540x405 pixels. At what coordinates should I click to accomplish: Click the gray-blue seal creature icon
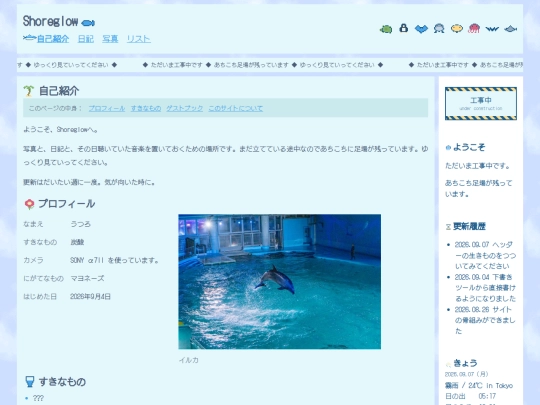tap(439, 29)
